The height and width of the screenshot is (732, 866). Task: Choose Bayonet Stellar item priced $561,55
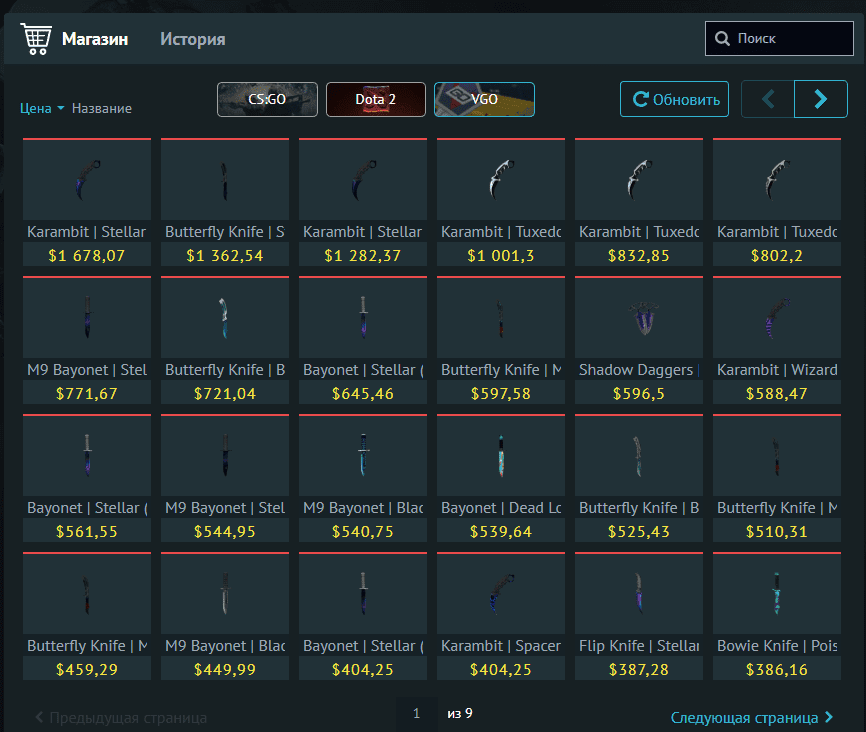tap(87, 478)
